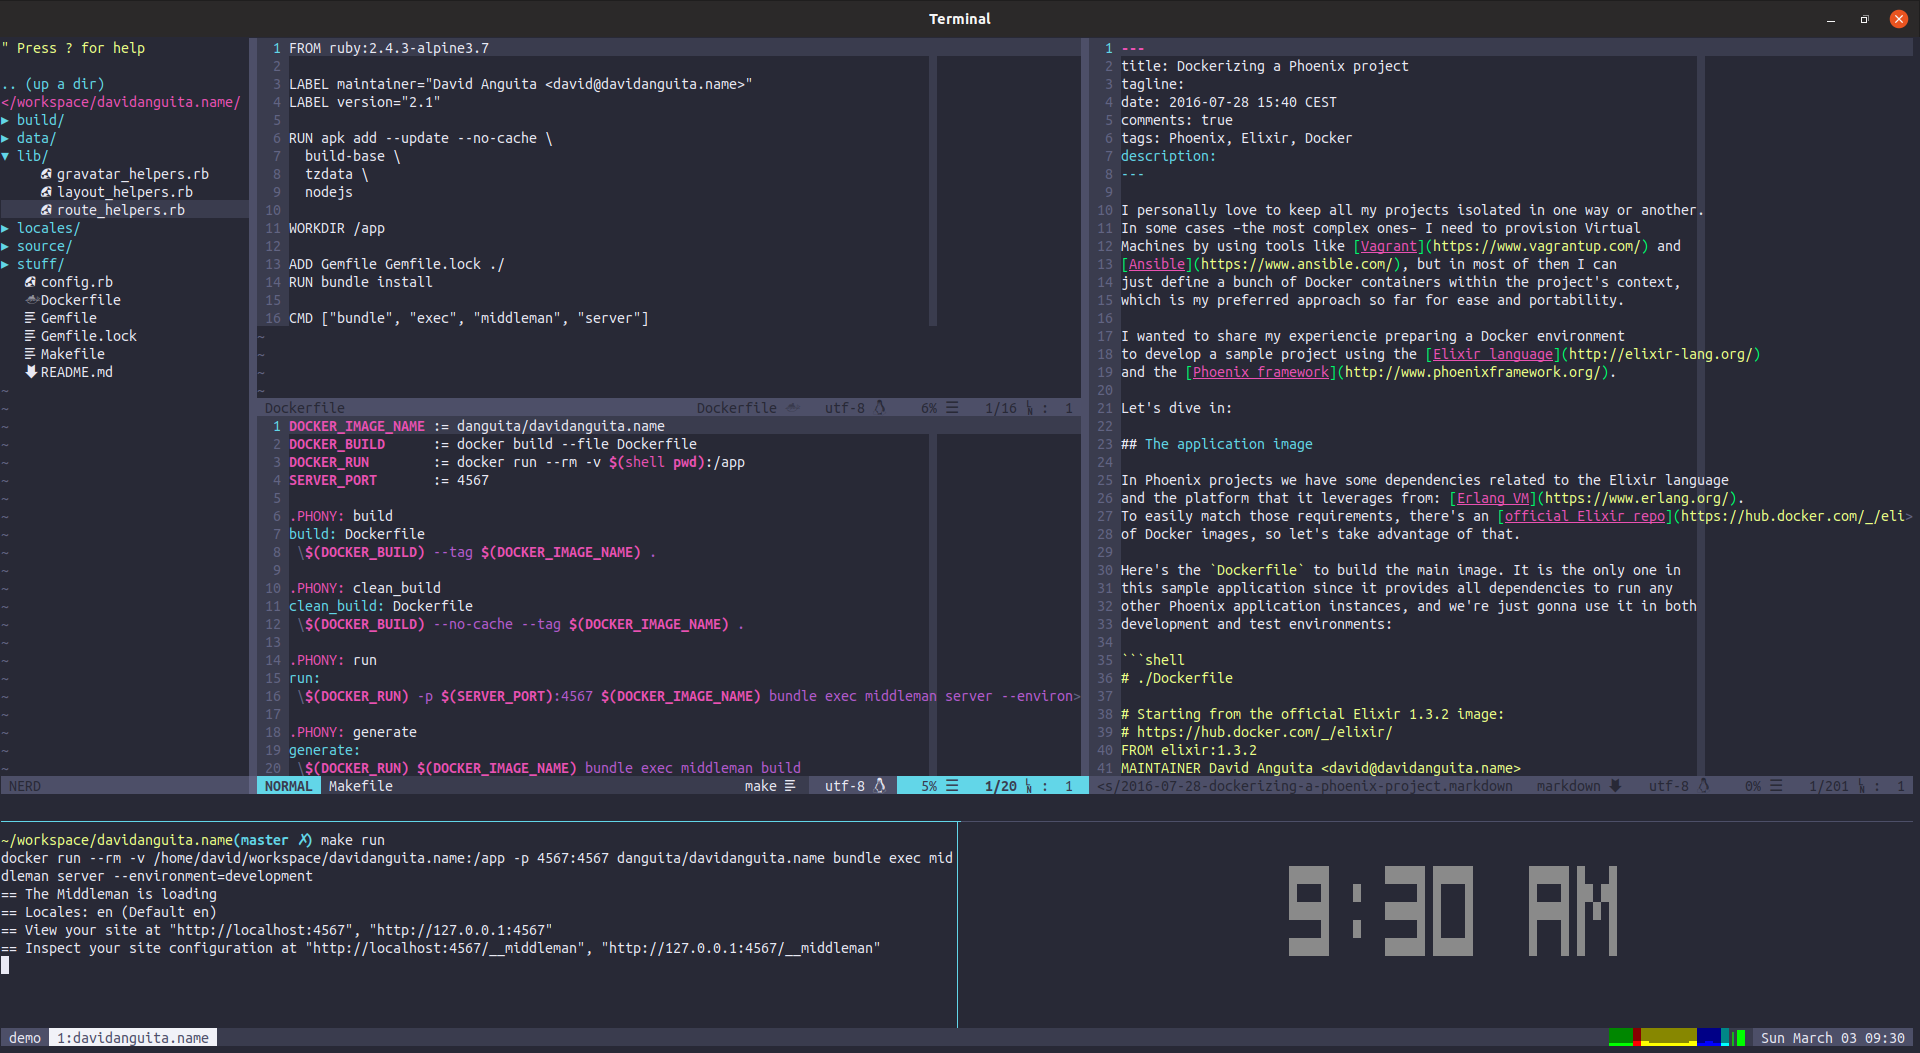This screenshot has height=1053, width=1920.
Task: Go up a directory via '.. (up a dir)'
Action: [x=53, y=84]
